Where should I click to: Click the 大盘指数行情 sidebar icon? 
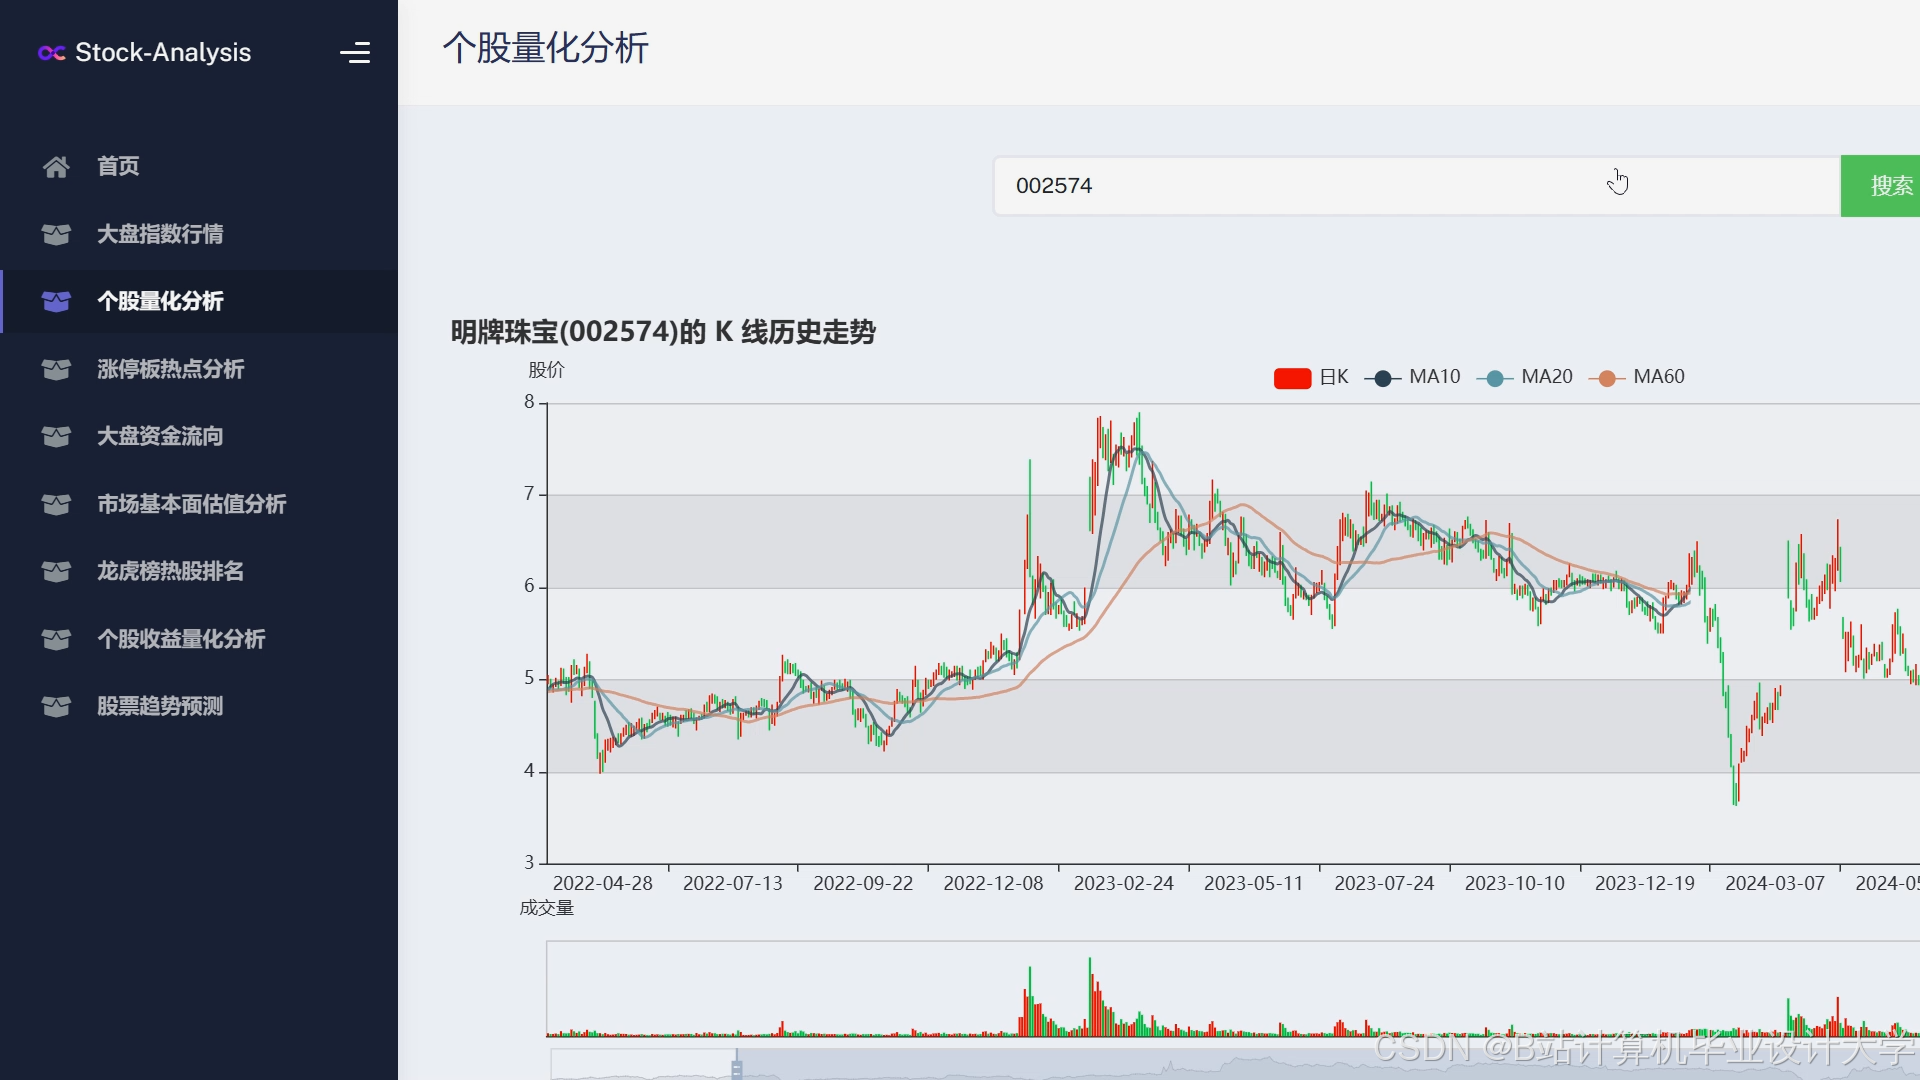tap(56, 235)
